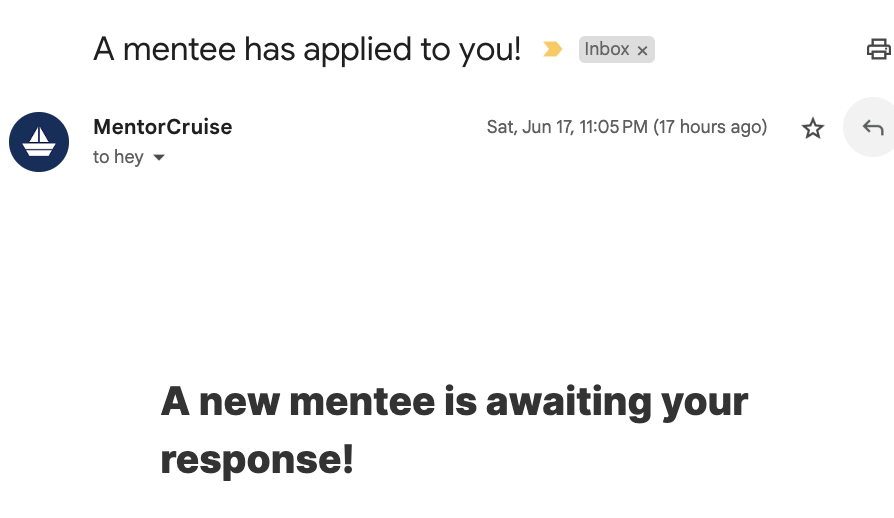Click the print all icon

(x=878, y=49)
